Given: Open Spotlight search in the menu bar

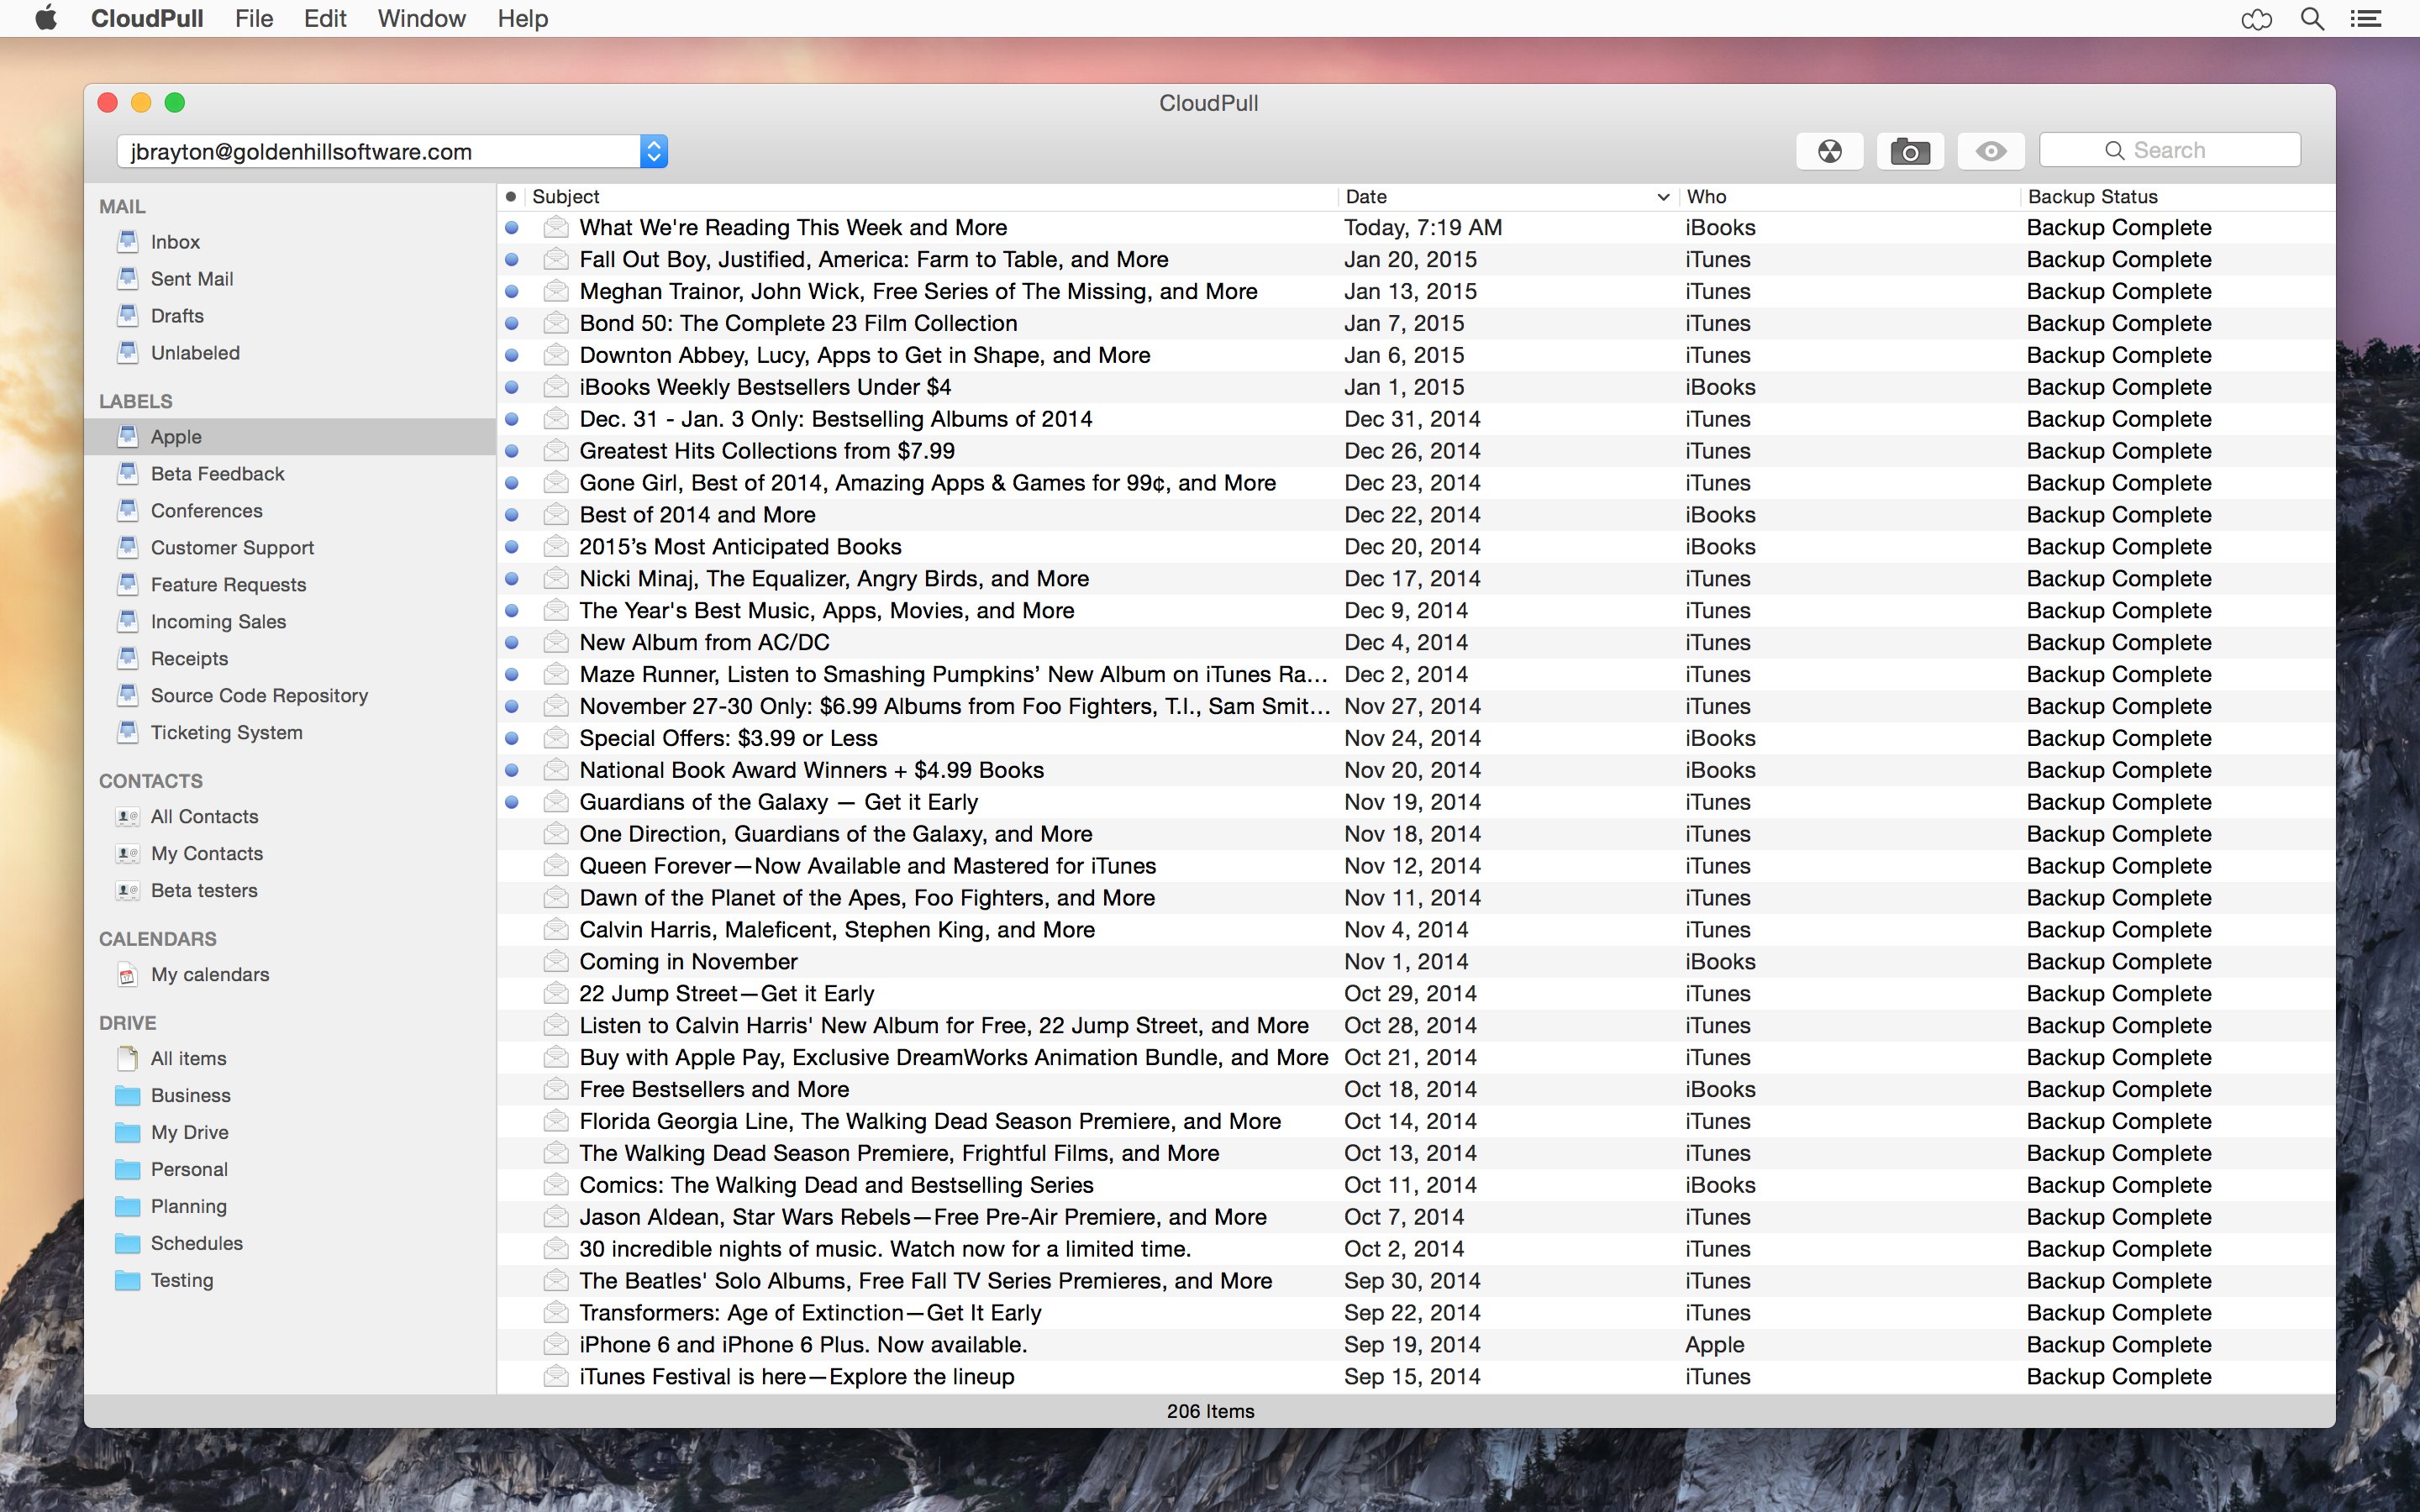Looking at the screenshot, I should [2312, 19].
